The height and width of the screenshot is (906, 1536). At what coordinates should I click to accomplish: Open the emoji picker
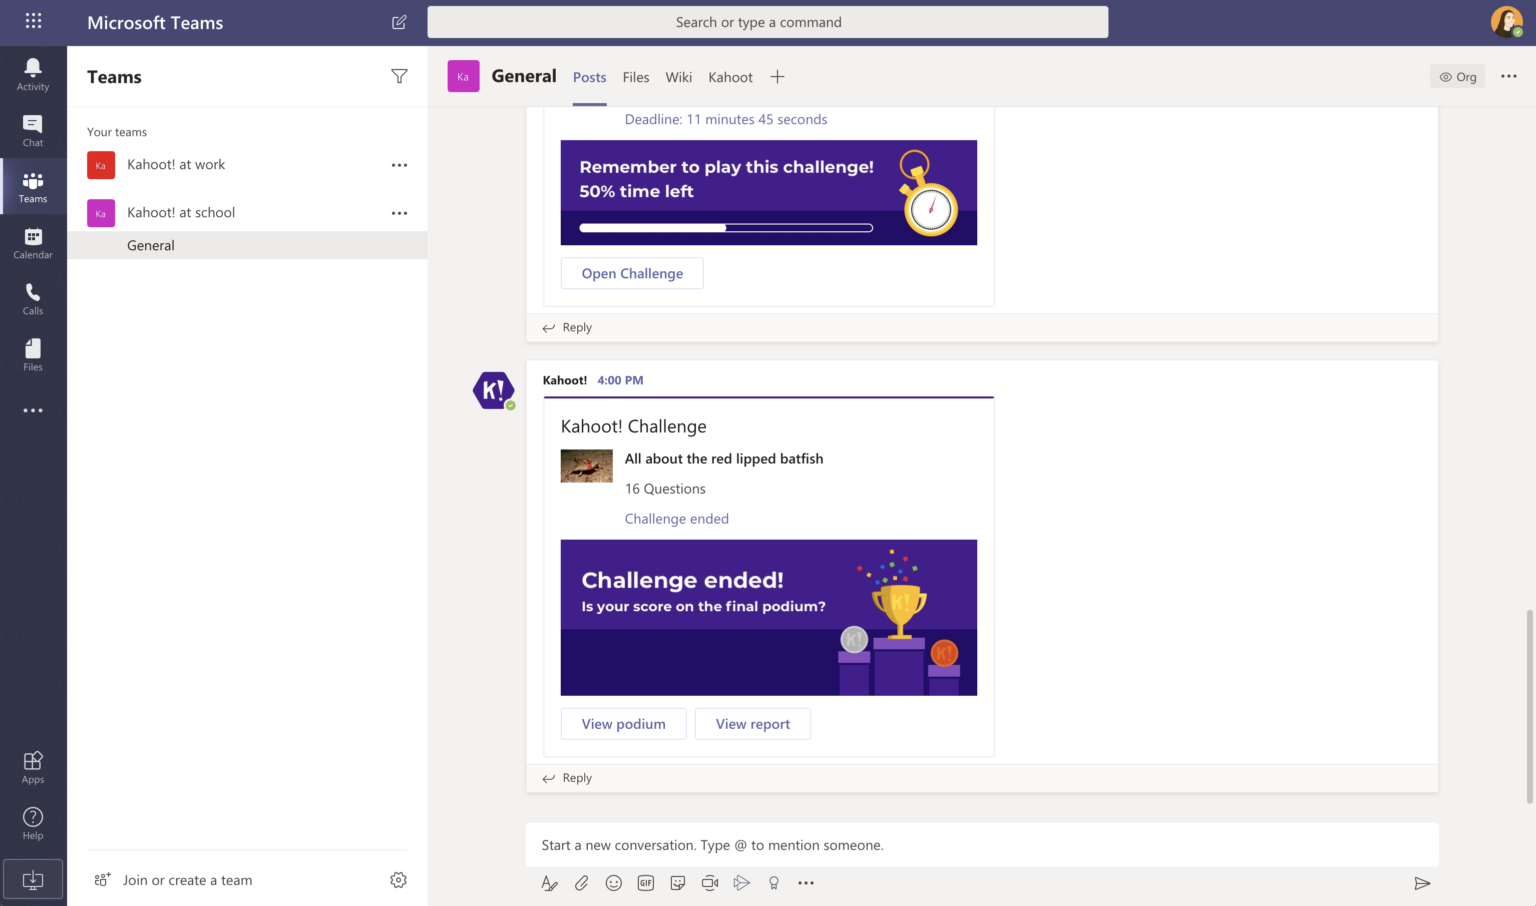[x=614, y=883]
